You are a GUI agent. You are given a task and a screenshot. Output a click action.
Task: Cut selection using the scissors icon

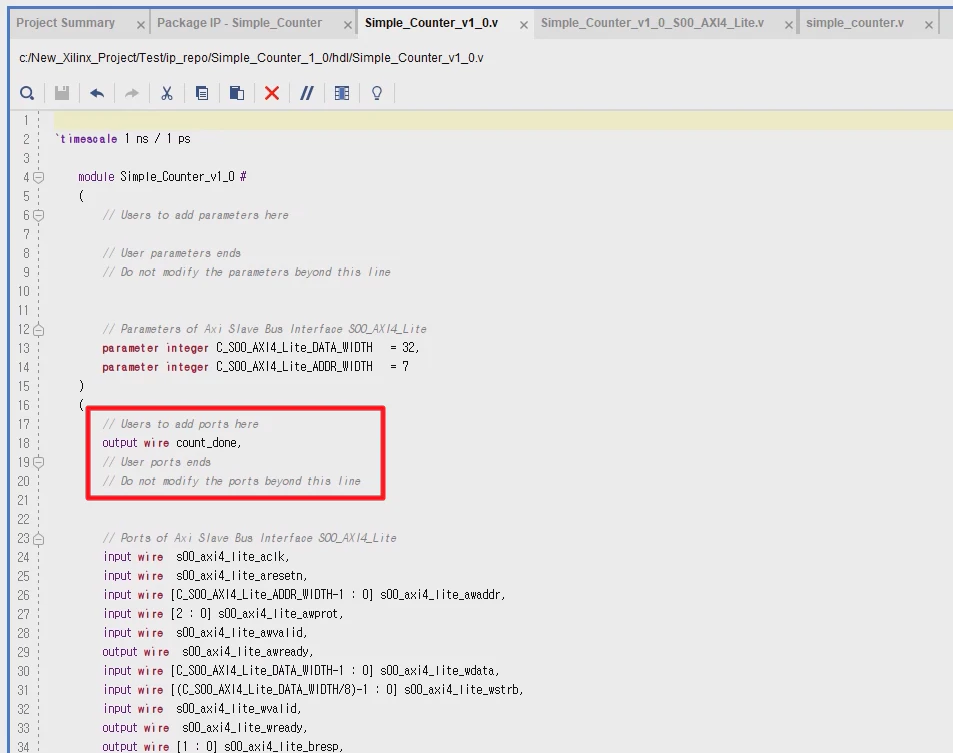(167, 93)
